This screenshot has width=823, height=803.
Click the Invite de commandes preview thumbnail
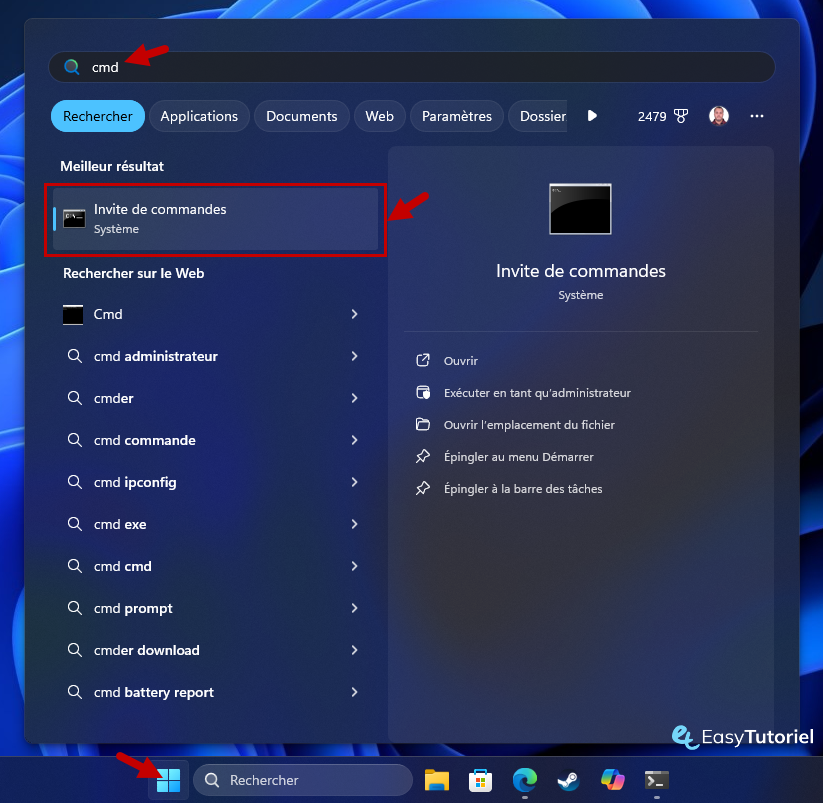(x=580, y=209)
